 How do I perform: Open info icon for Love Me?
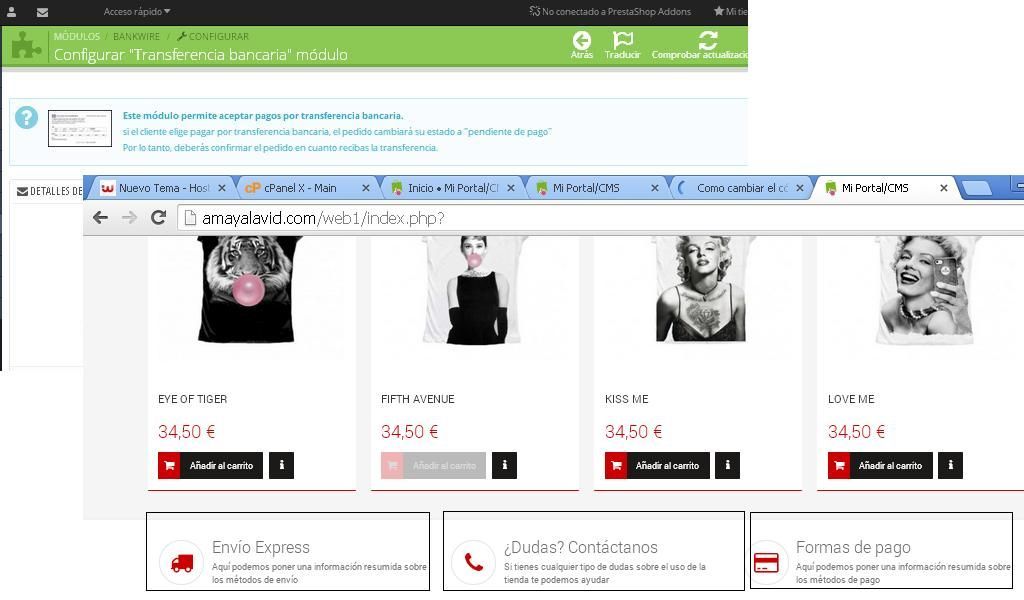coord(951,466)
